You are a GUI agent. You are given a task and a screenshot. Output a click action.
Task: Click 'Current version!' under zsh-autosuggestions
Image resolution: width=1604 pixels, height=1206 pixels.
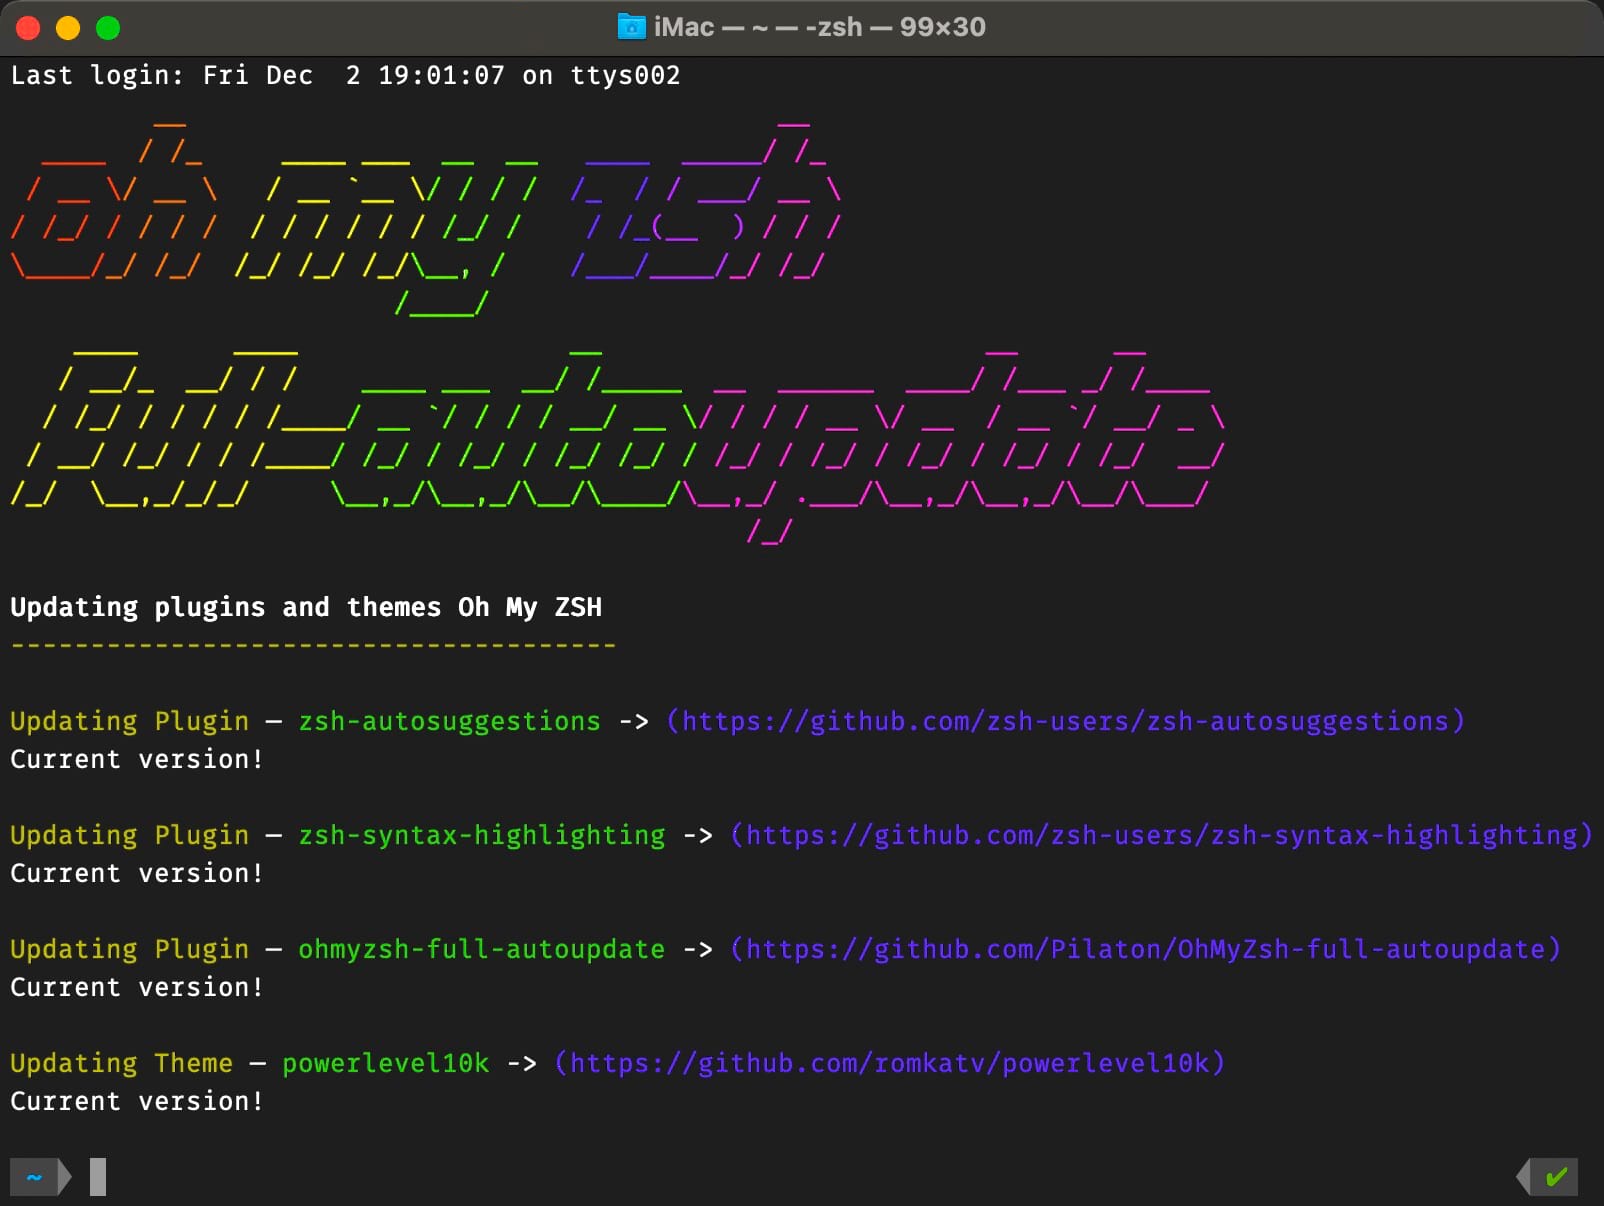point(137,760)
